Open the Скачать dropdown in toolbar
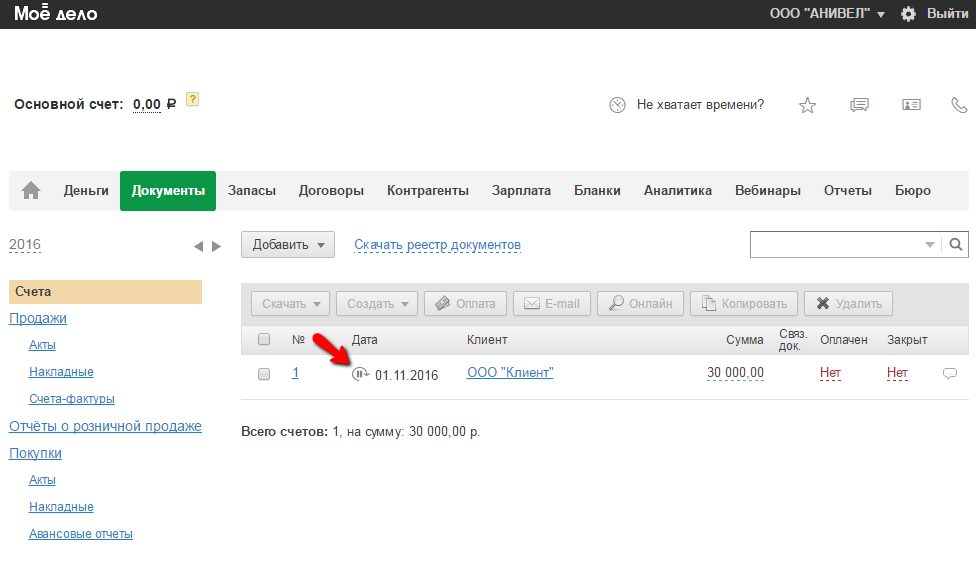The width and height of the screenshot is (976, 561). click(291, 304)
